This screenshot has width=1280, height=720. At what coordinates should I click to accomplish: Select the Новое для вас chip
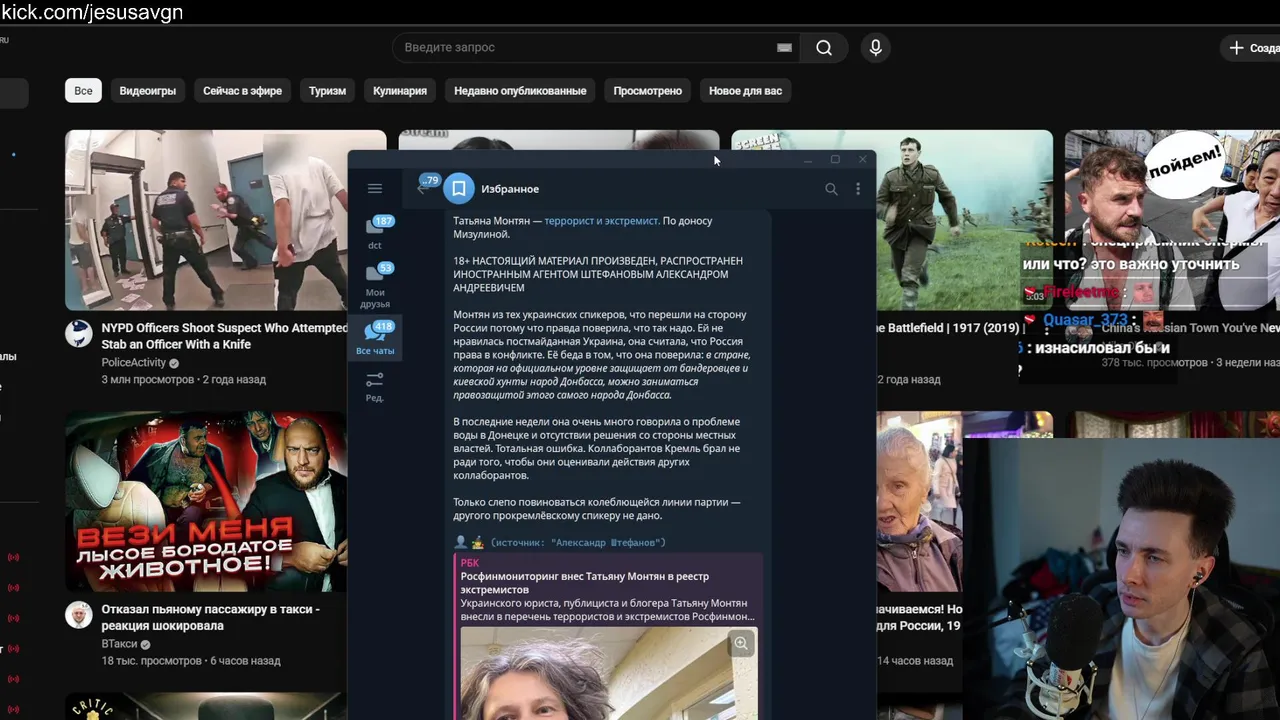[745, 91]
